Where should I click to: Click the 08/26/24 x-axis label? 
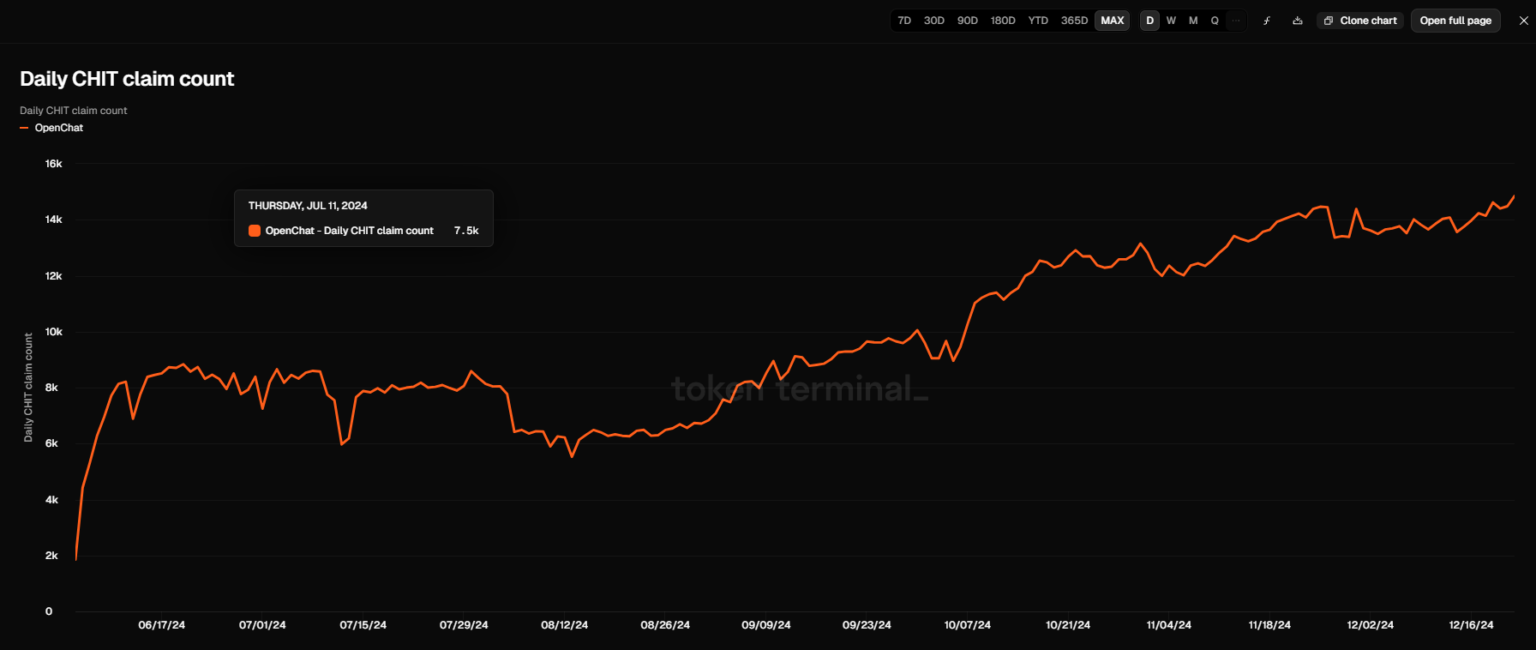[665, 625]
